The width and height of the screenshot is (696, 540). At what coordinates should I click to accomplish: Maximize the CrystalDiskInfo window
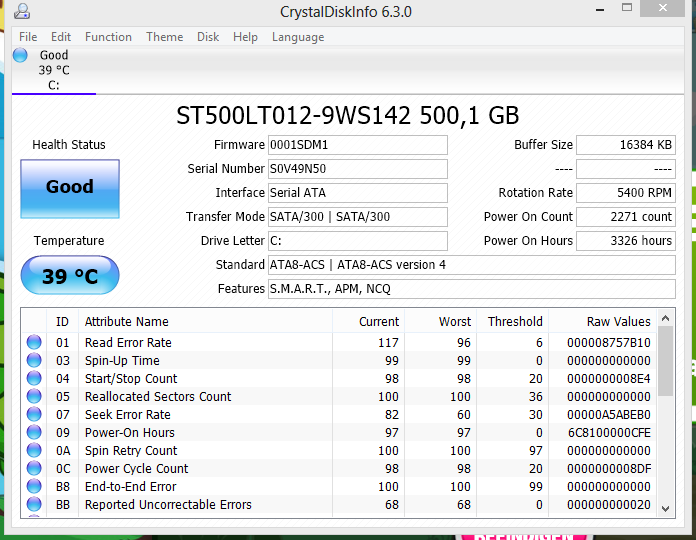627,8
